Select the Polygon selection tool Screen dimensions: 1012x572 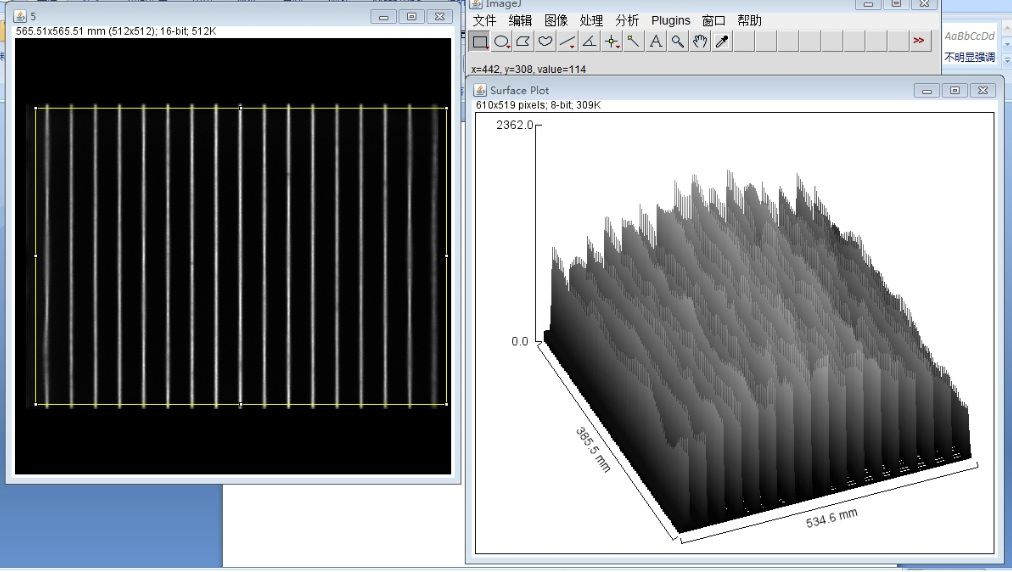(x=524, y=41)
